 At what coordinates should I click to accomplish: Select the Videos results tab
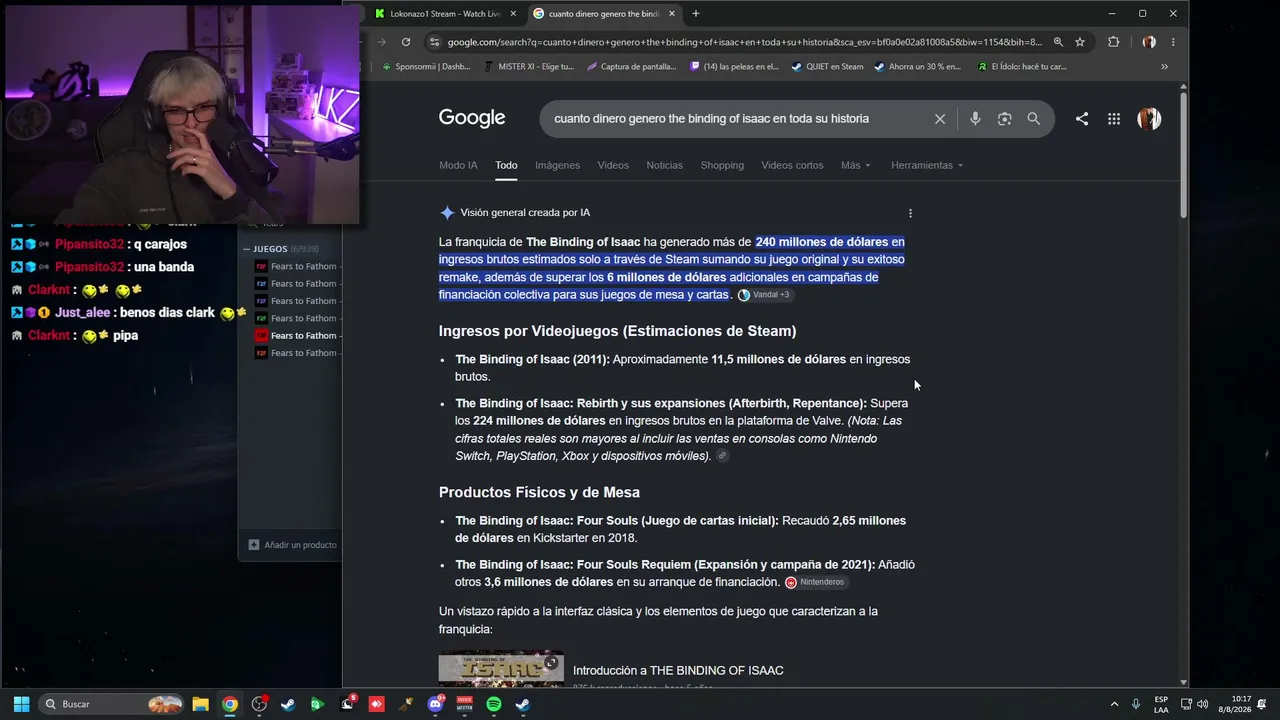pyautogui.click(x=613, y=165)
